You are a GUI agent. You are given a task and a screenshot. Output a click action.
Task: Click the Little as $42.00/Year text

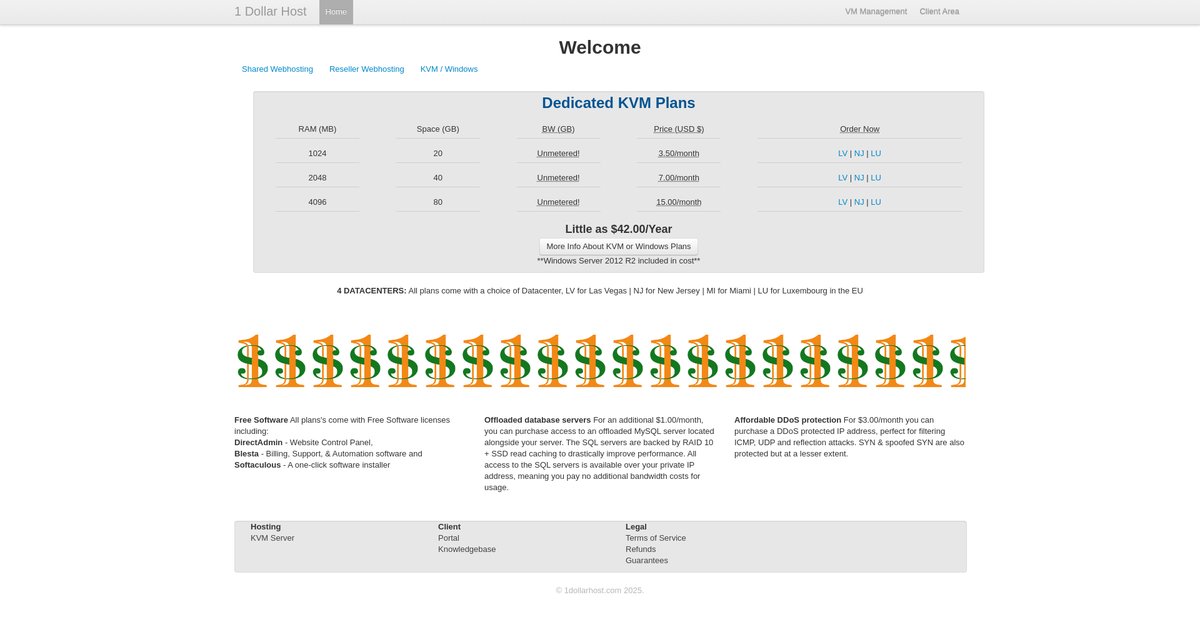618,229
